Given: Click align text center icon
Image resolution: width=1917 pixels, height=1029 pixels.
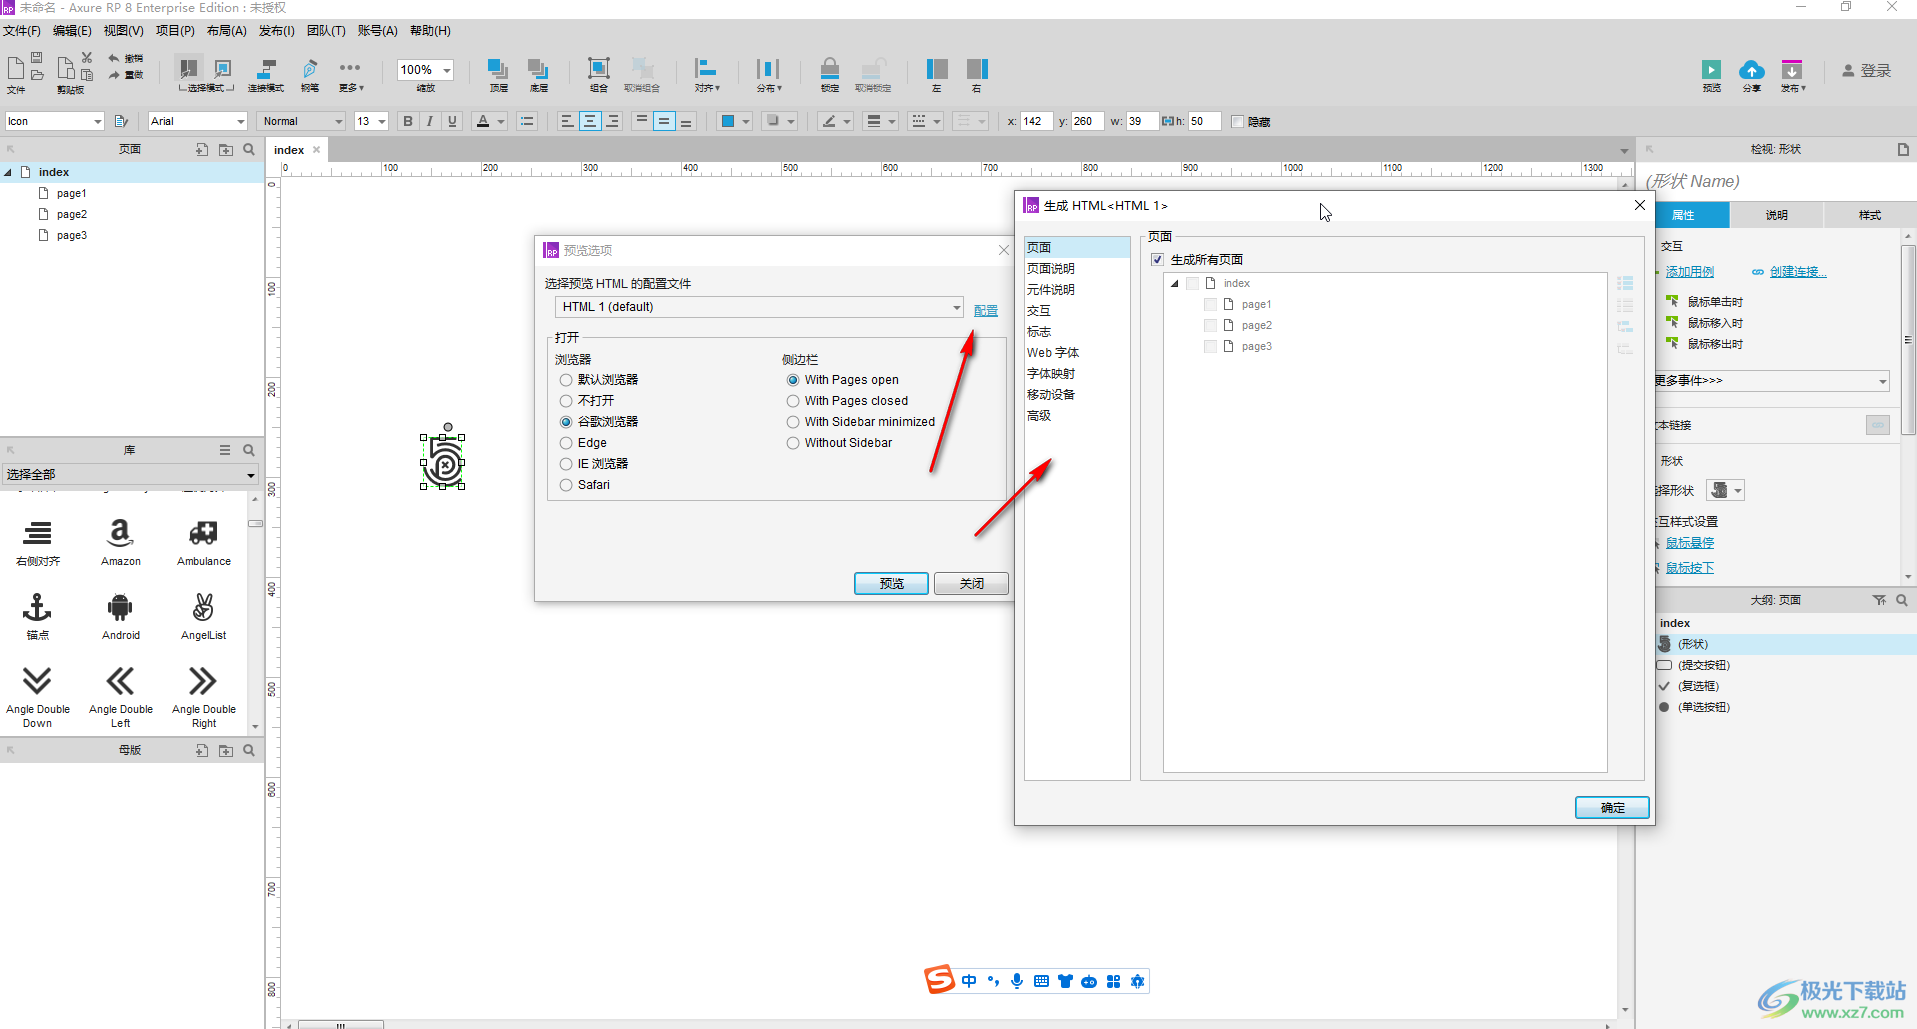Looking at the screenshot, I should tap(590, 121).
